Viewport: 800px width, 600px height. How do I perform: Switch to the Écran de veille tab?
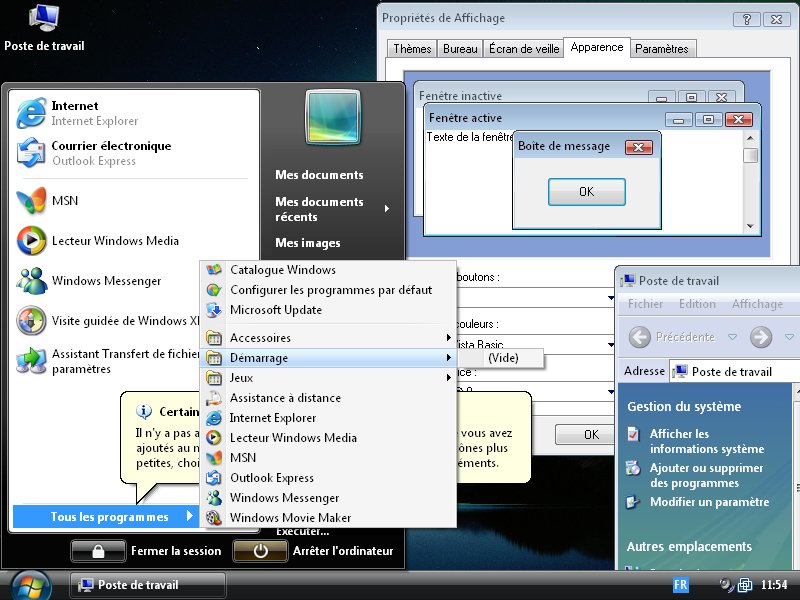(x=524, y=49)
